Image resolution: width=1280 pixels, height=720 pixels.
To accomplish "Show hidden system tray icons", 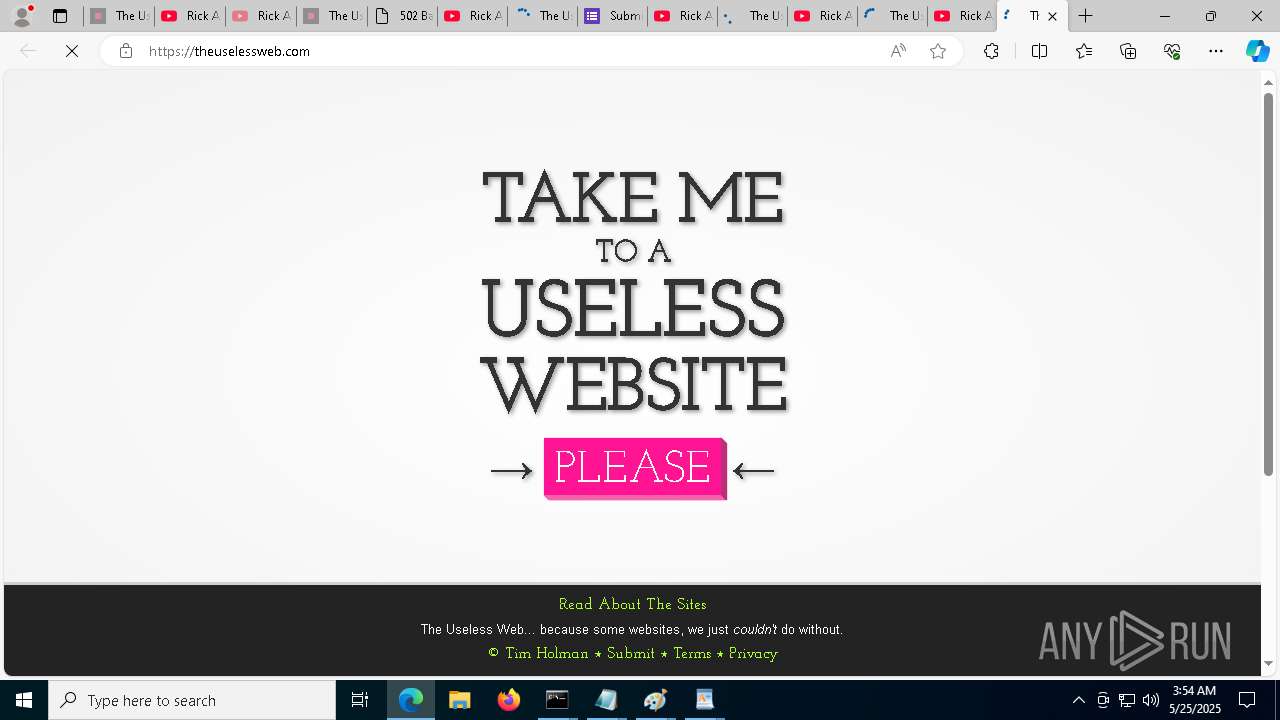I will (1078, 700).
